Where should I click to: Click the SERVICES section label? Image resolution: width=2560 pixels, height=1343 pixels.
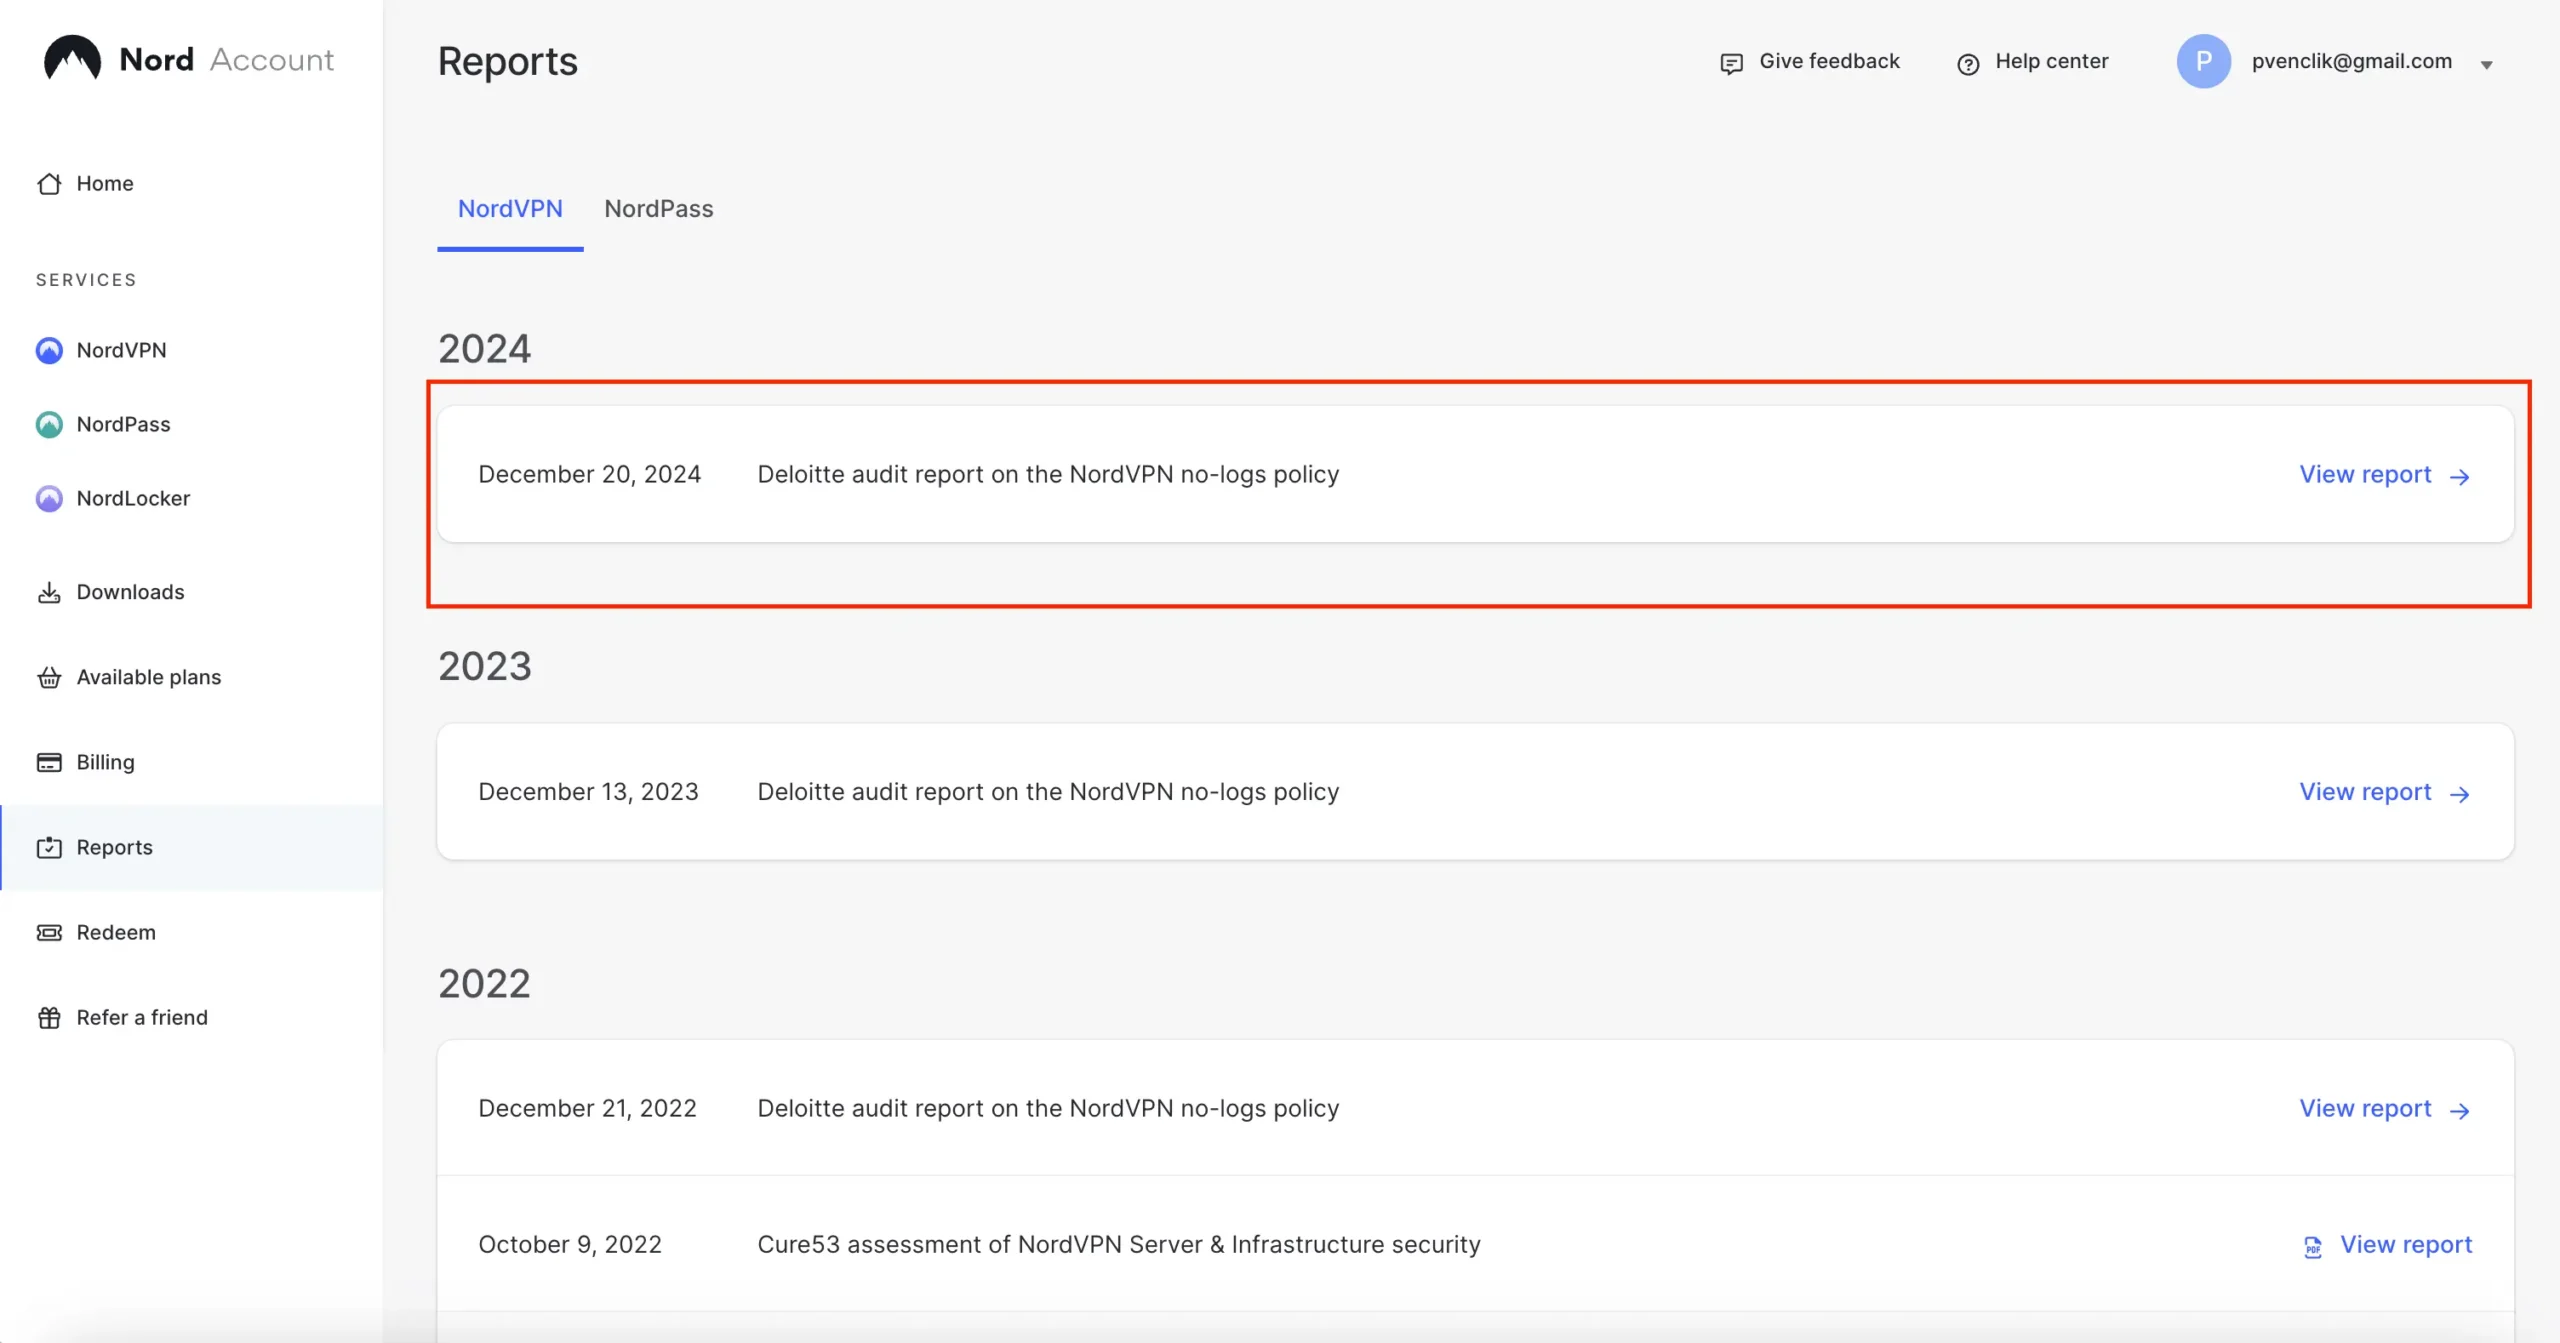click(x=86, y=280)
